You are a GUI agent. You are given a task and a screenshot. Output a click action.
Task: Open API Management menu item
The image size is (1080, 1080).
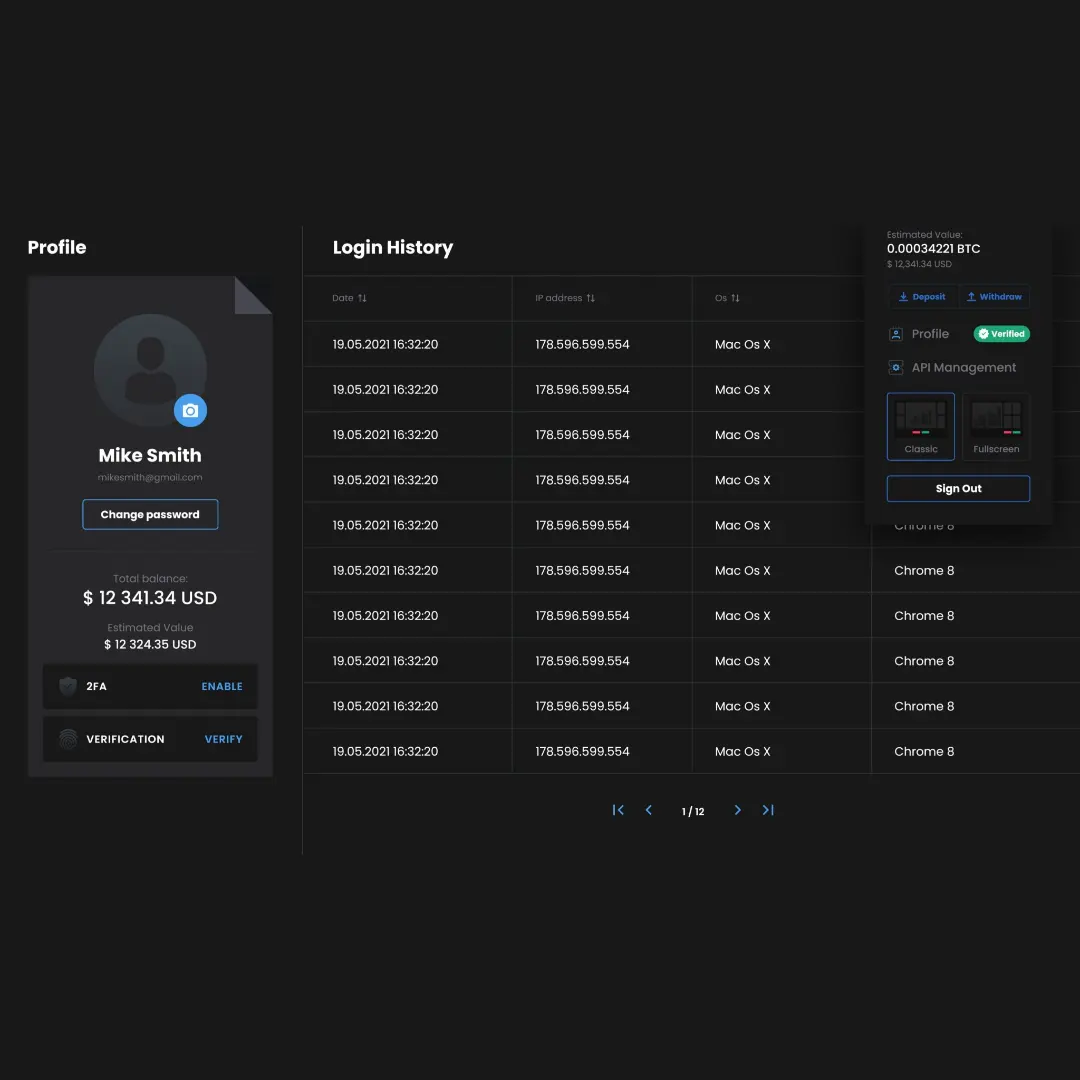963,368
